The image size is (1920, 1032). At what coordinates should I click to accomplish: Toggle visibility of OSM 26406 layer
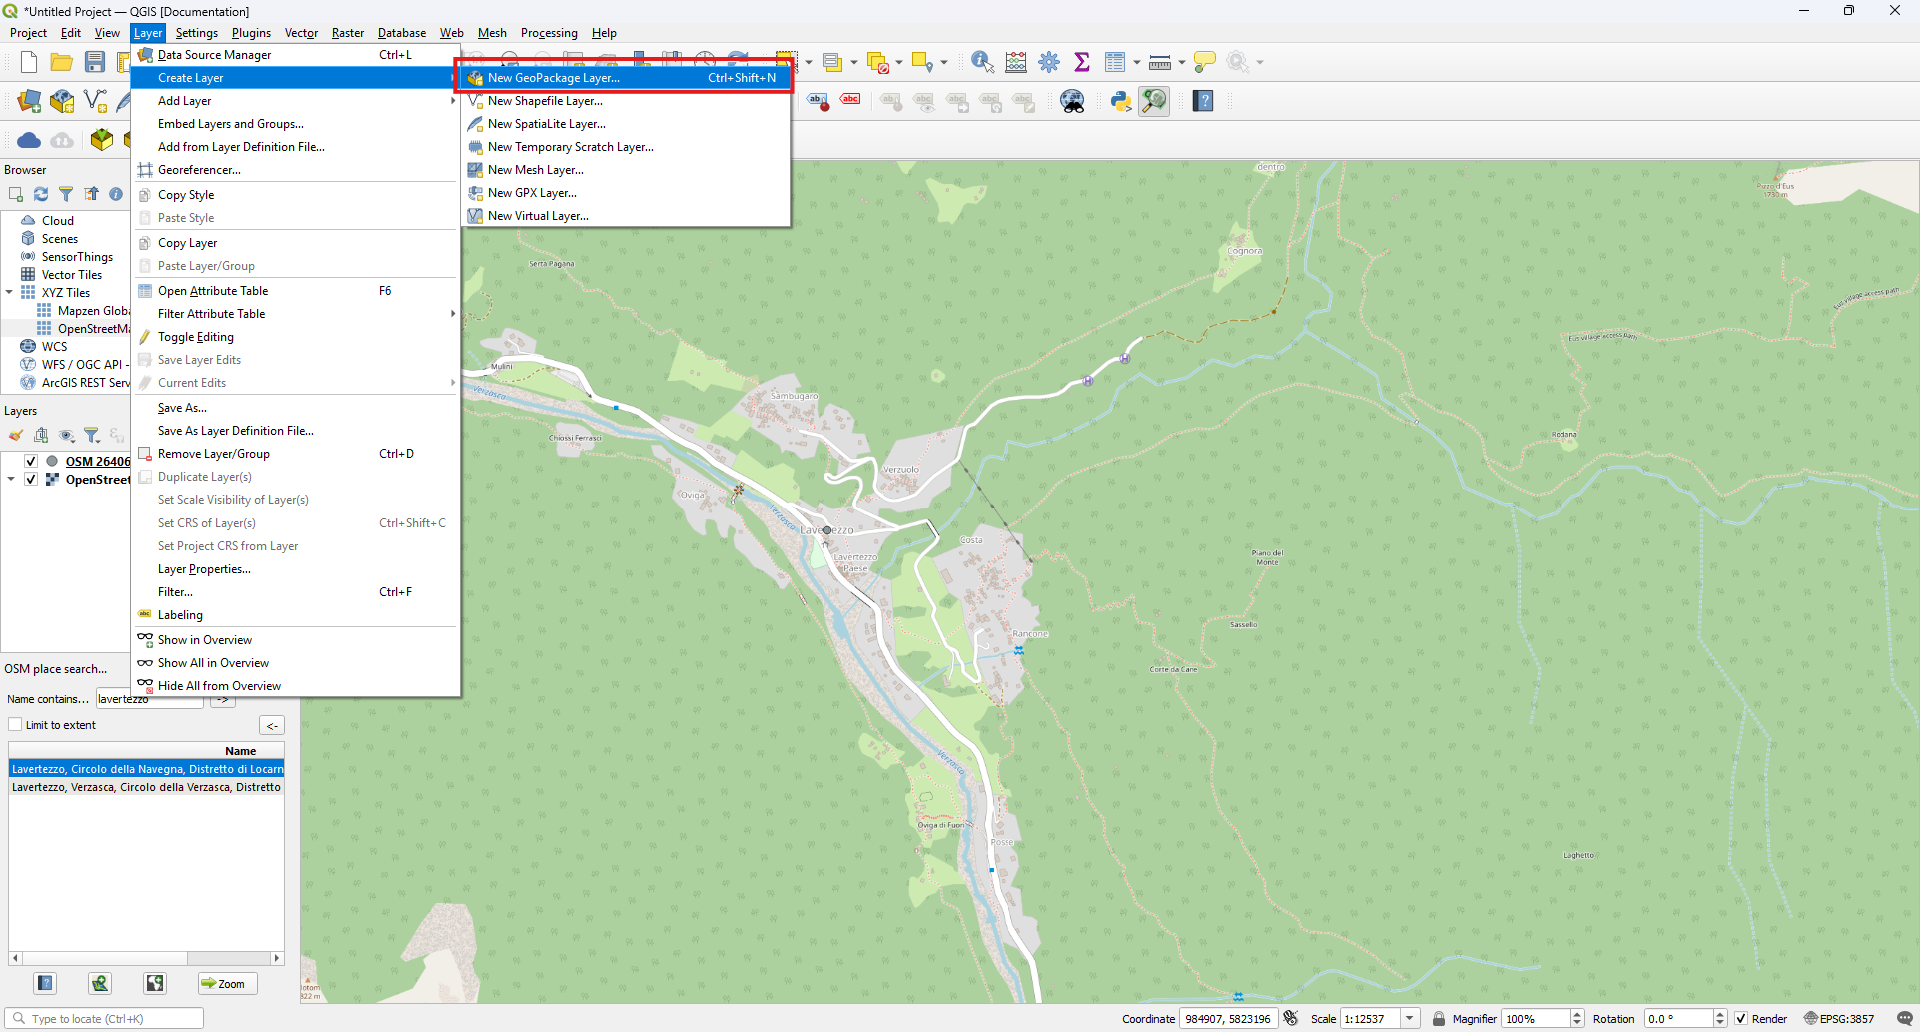coord(31,461)
